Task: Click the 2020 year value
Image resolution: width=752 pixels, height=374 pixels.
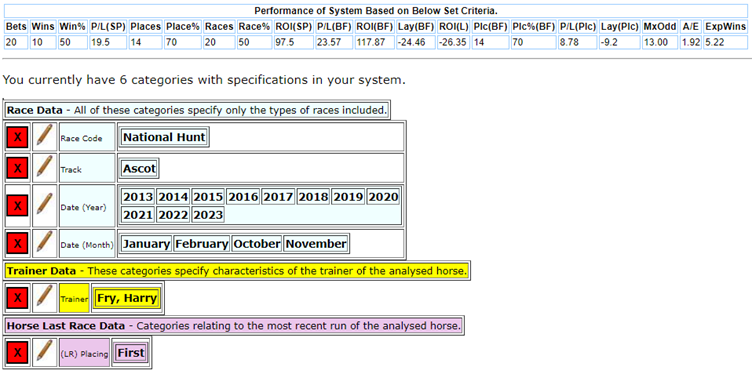Action: (383, 197)
